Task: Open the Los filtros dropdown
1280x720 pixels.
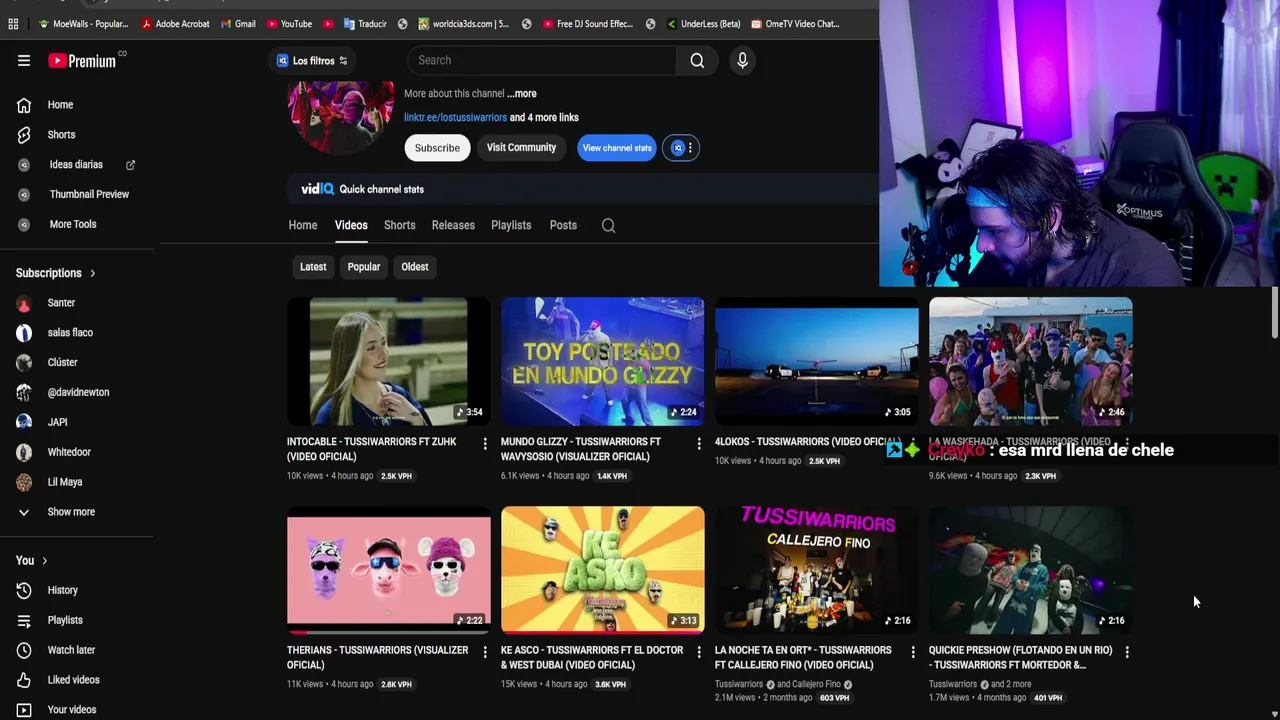Action: 312,61
